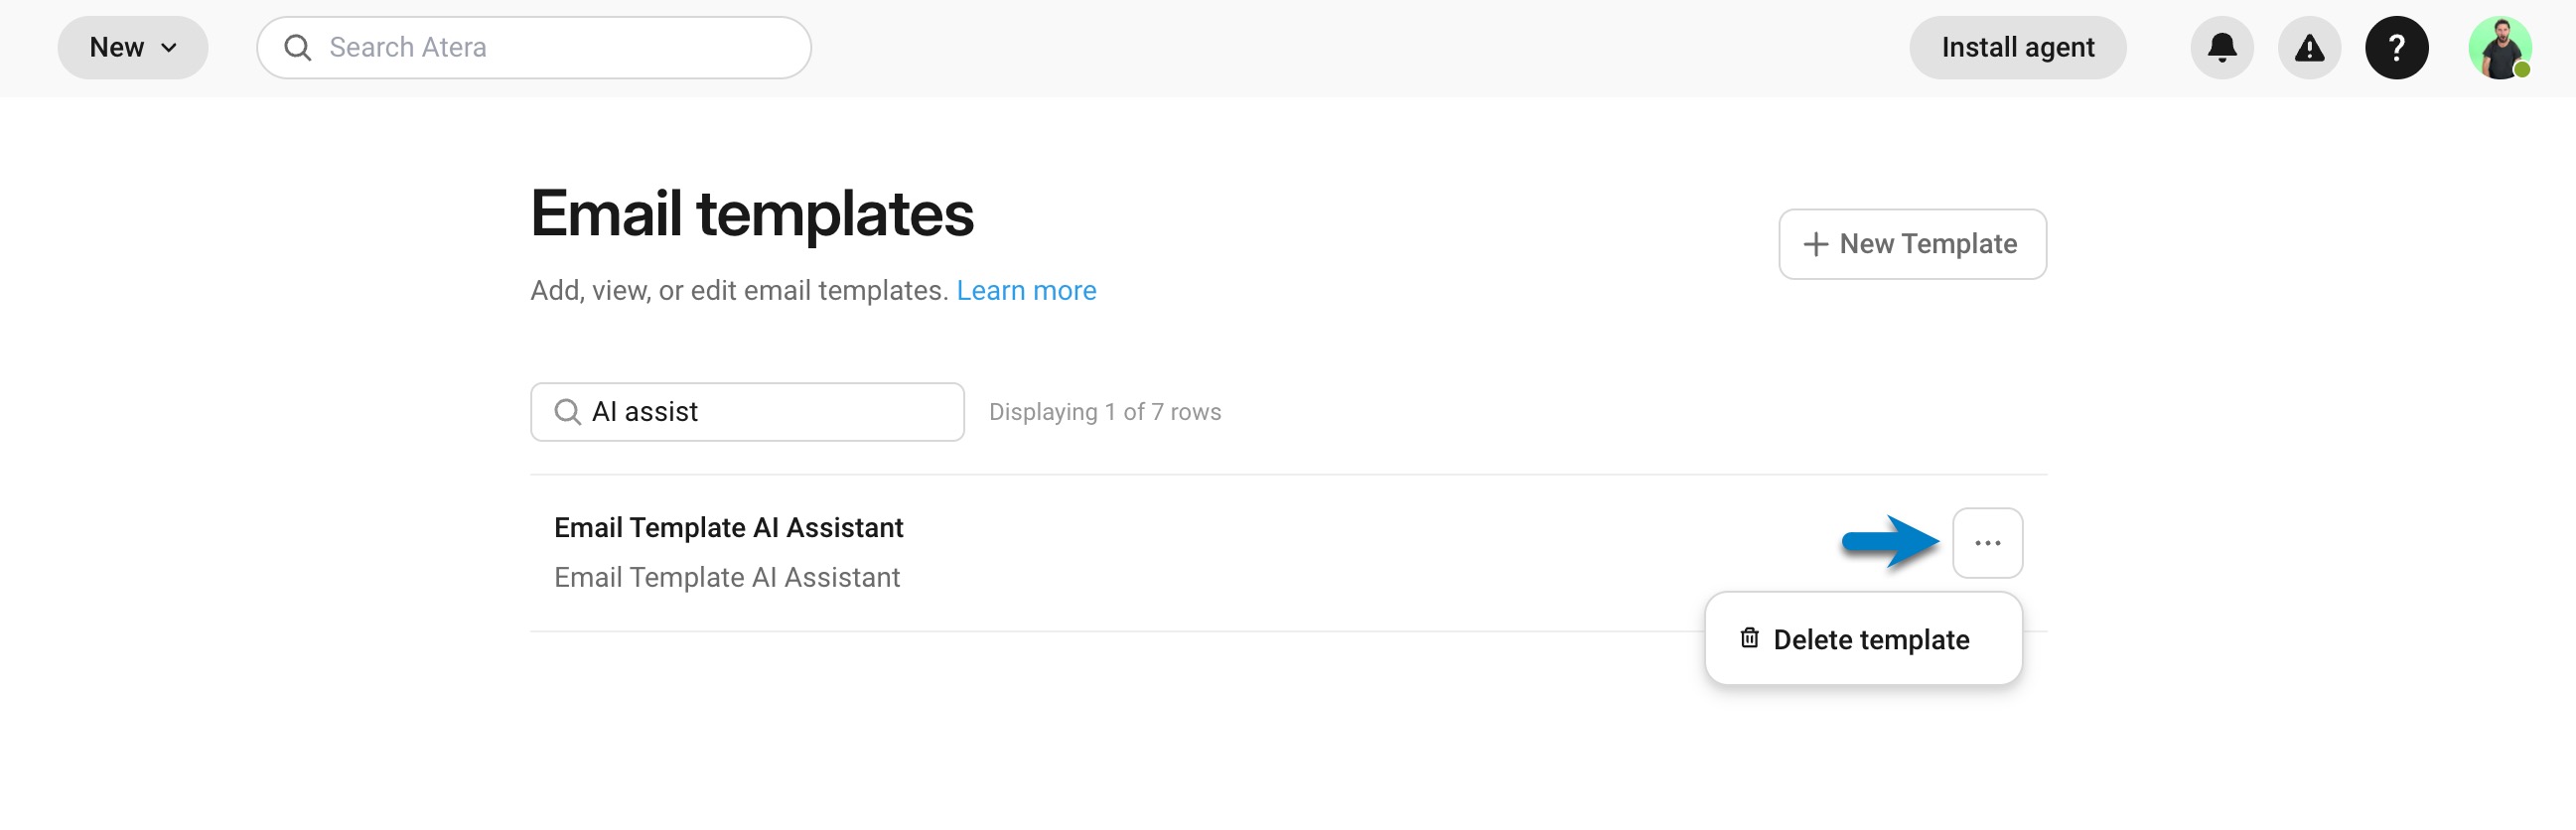Click the Email templates page heading
The height and width of the screenshot is (830, 2576).
point(751,213)
